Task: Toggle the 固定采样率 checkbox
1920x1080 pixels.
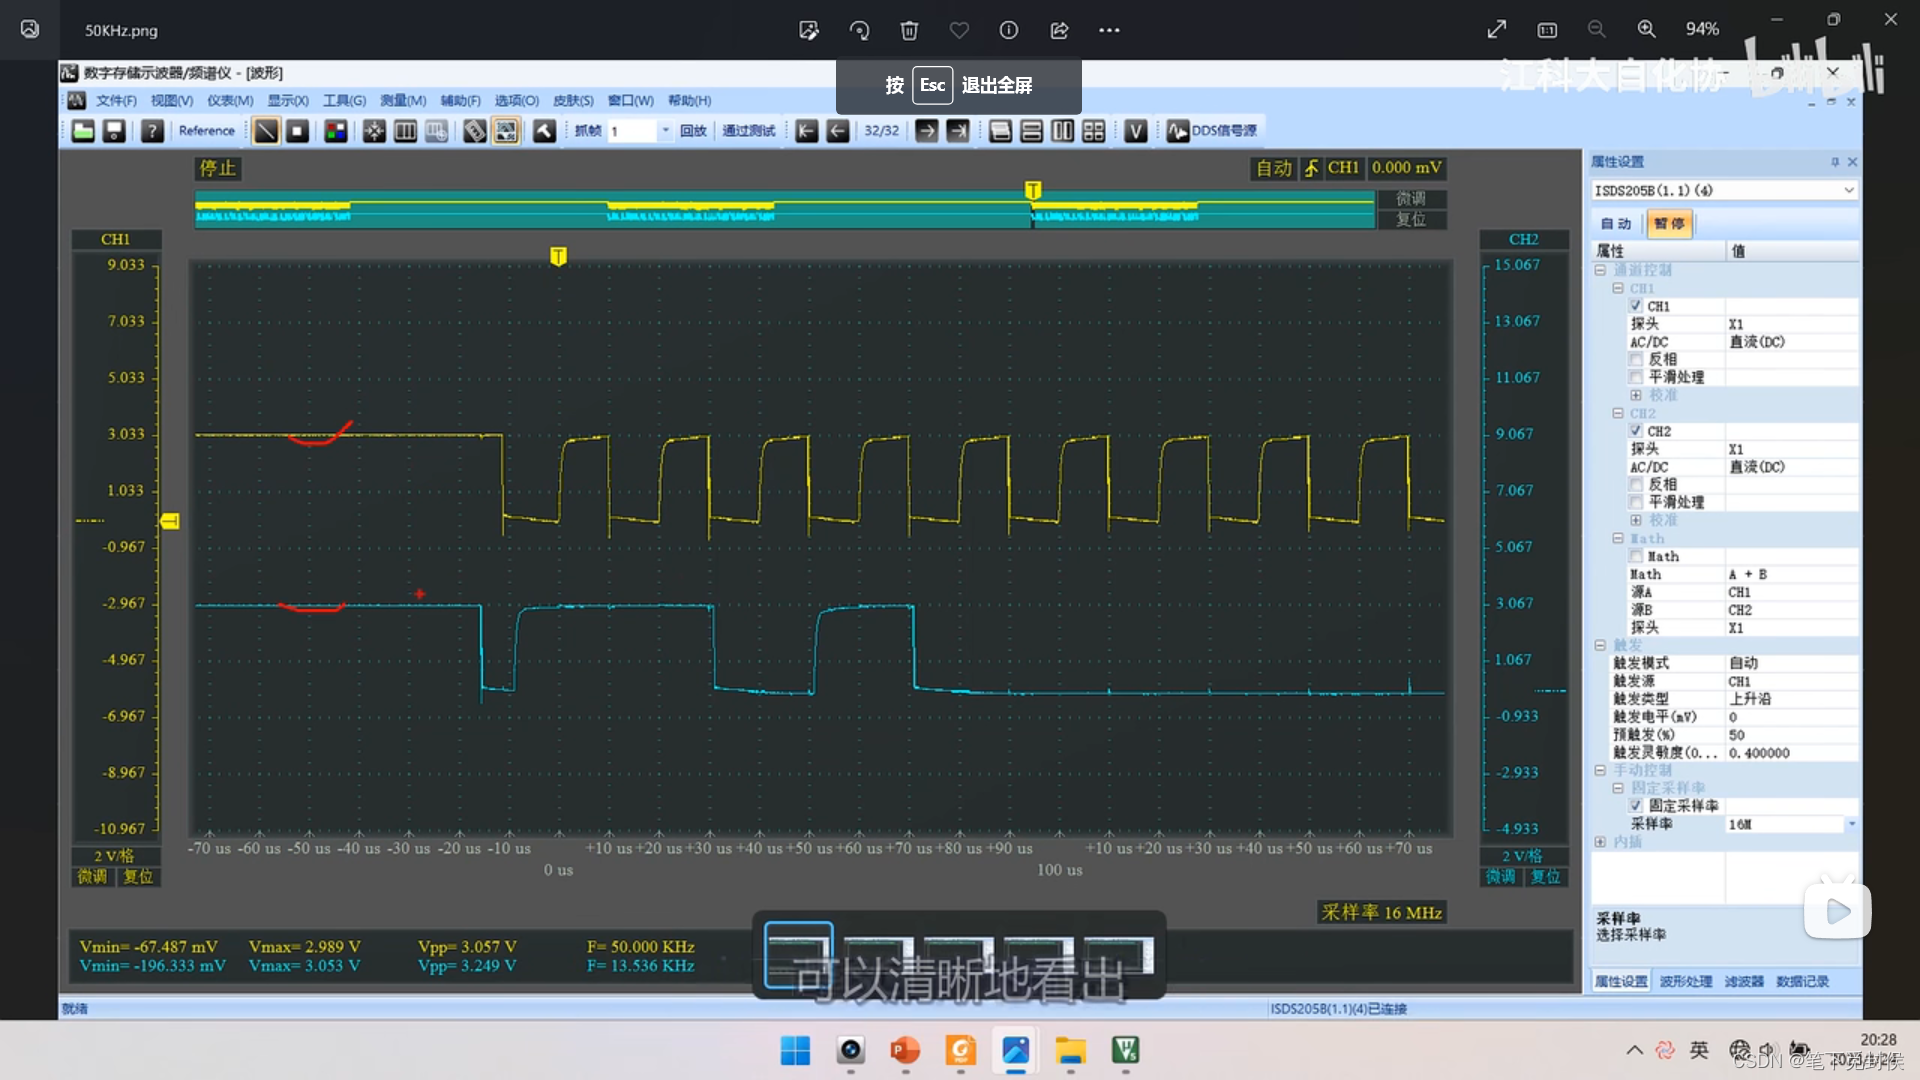Action: coord(1636,806)
